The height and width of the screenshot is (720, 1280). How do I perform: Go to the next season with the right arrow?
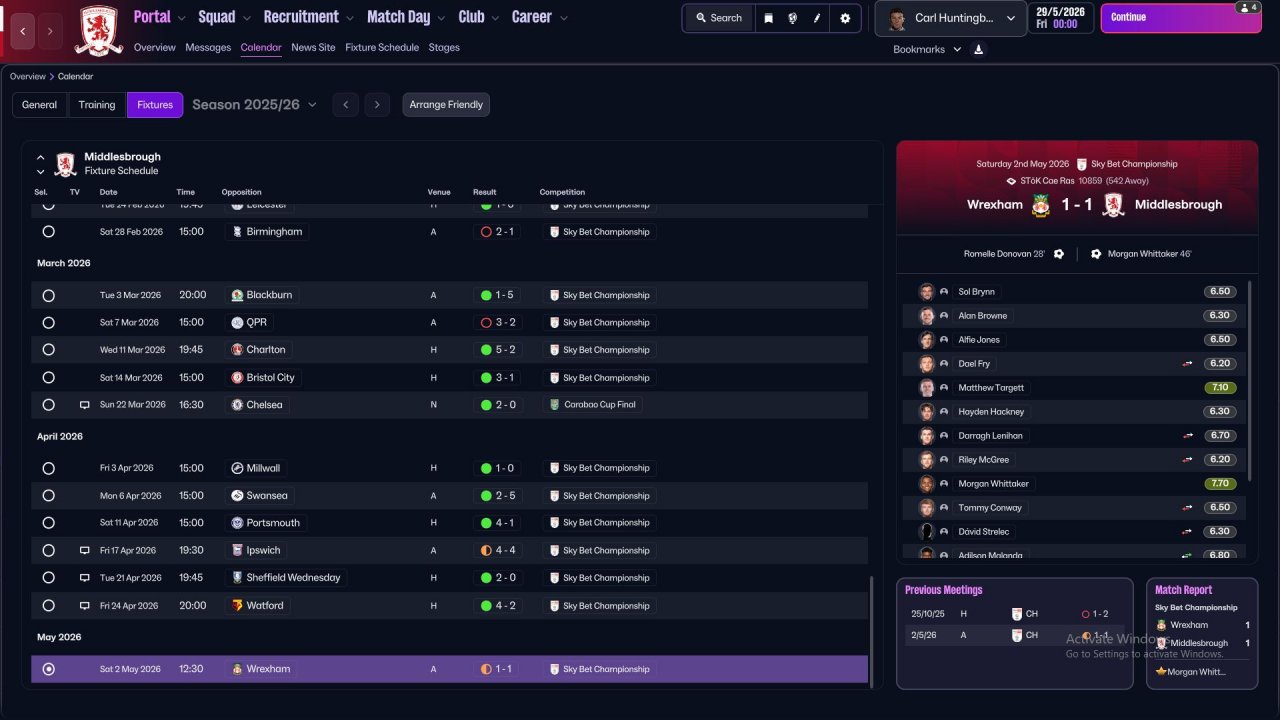pyautogui.click(x=376, y=105)
